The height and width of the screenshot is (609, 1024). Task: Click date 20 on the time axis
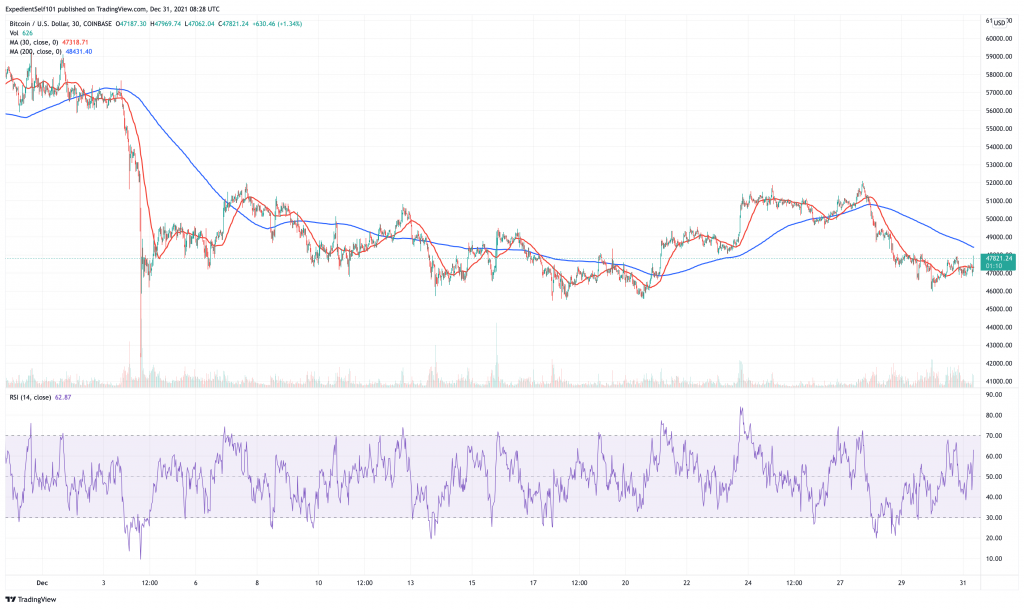[x=625, y=583]
